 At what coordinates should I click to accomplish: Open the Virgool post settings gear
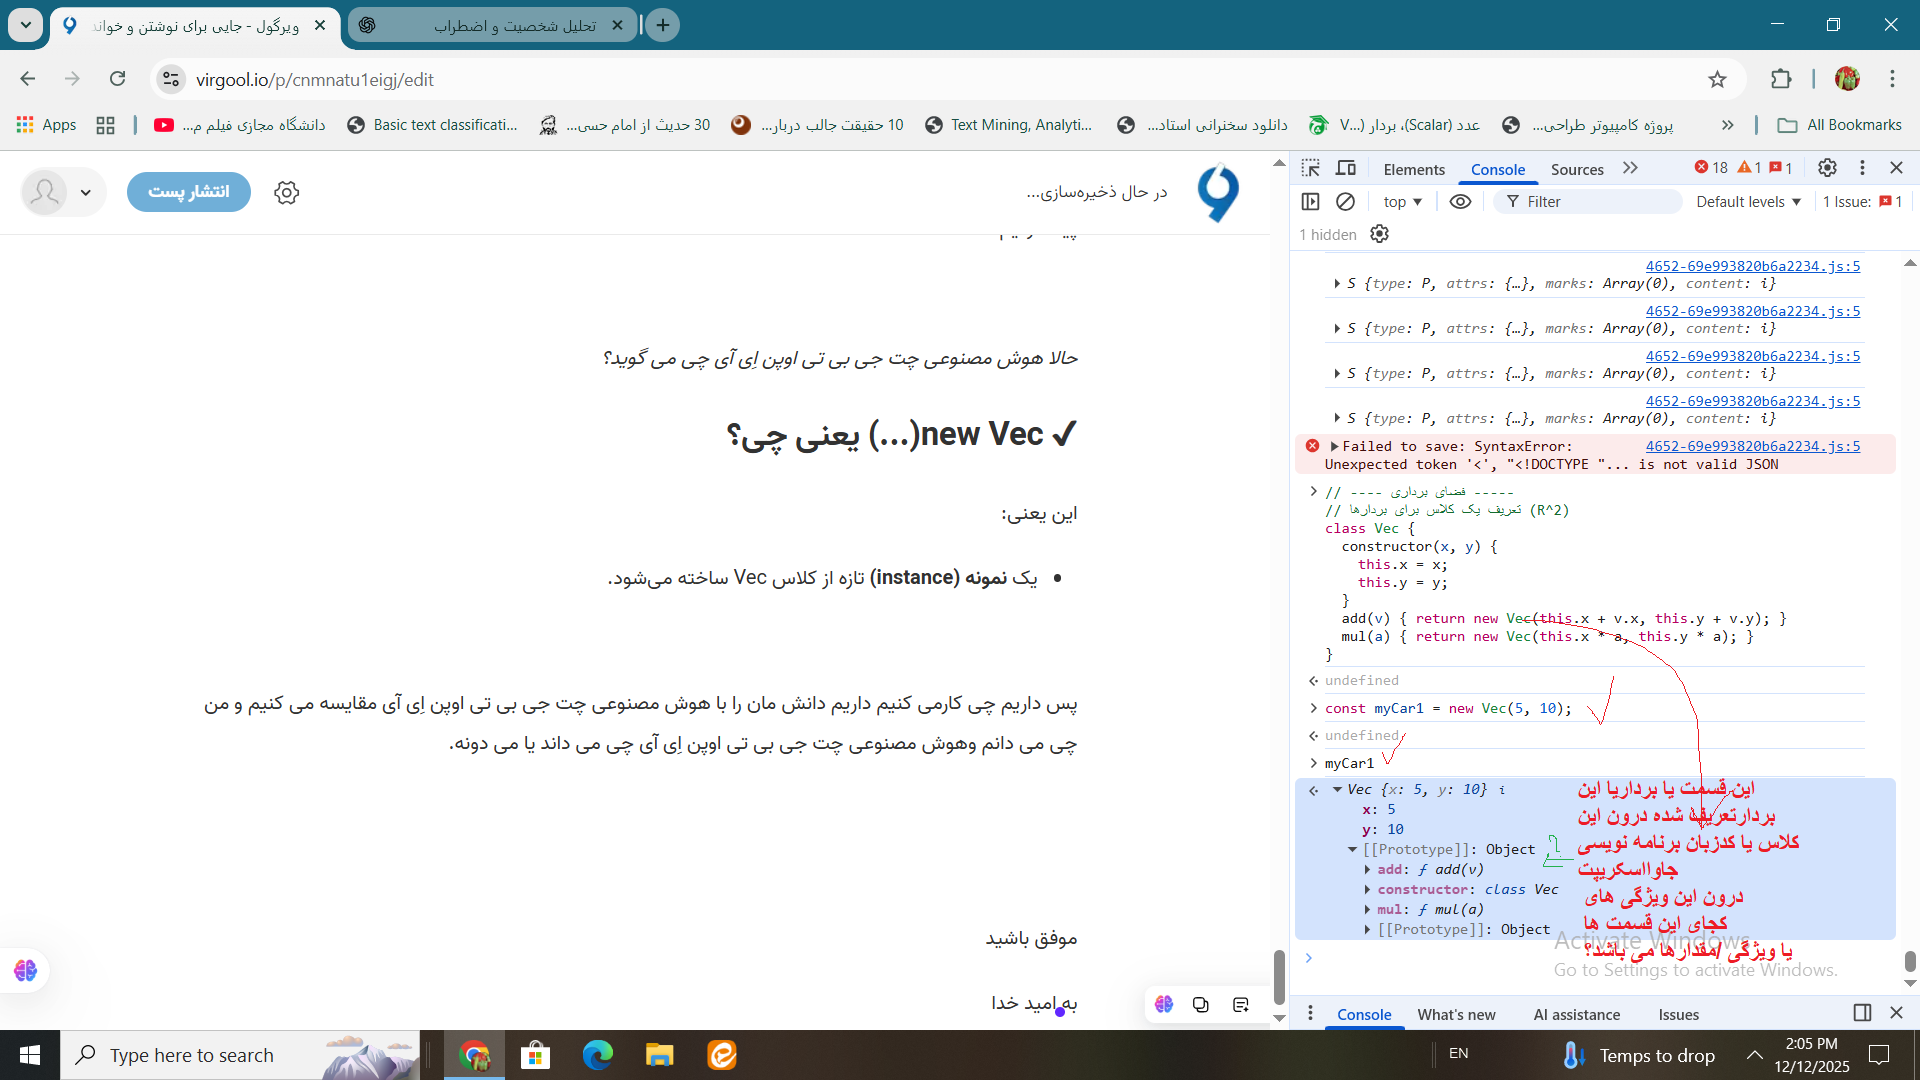(x=287, y=192)
